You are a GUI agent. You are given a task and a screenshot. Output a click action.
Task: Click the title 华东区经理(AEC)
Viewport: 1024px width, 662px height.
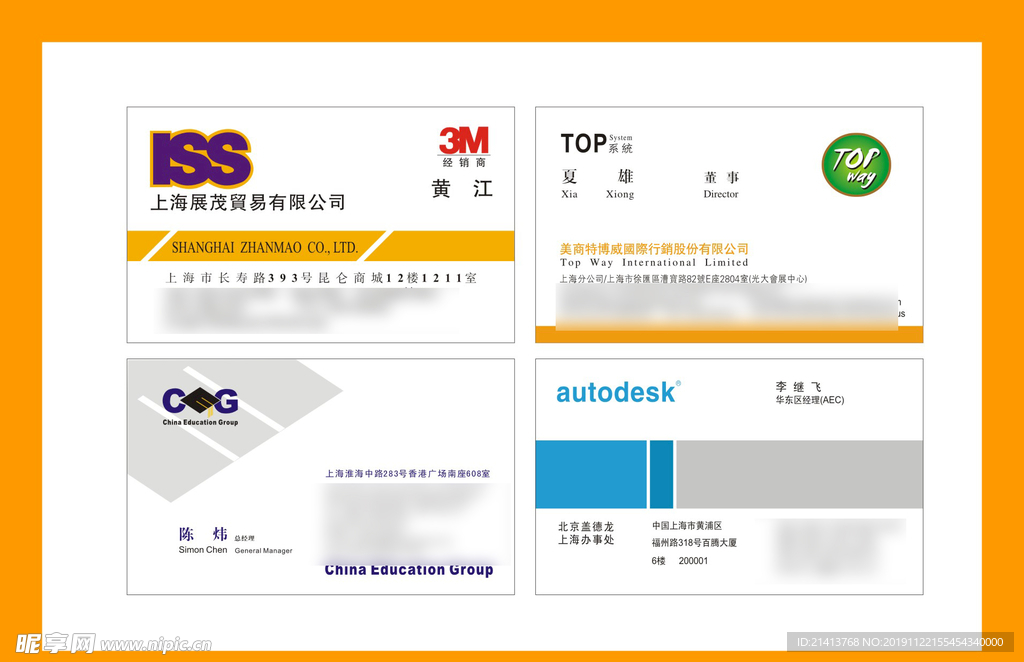point(810,400)
